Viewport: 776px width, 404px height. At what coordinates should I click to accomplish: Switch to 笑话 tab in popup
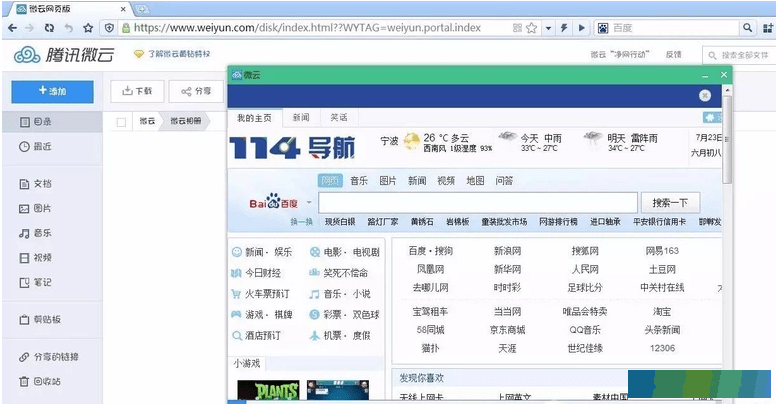[x=339, y=118]
